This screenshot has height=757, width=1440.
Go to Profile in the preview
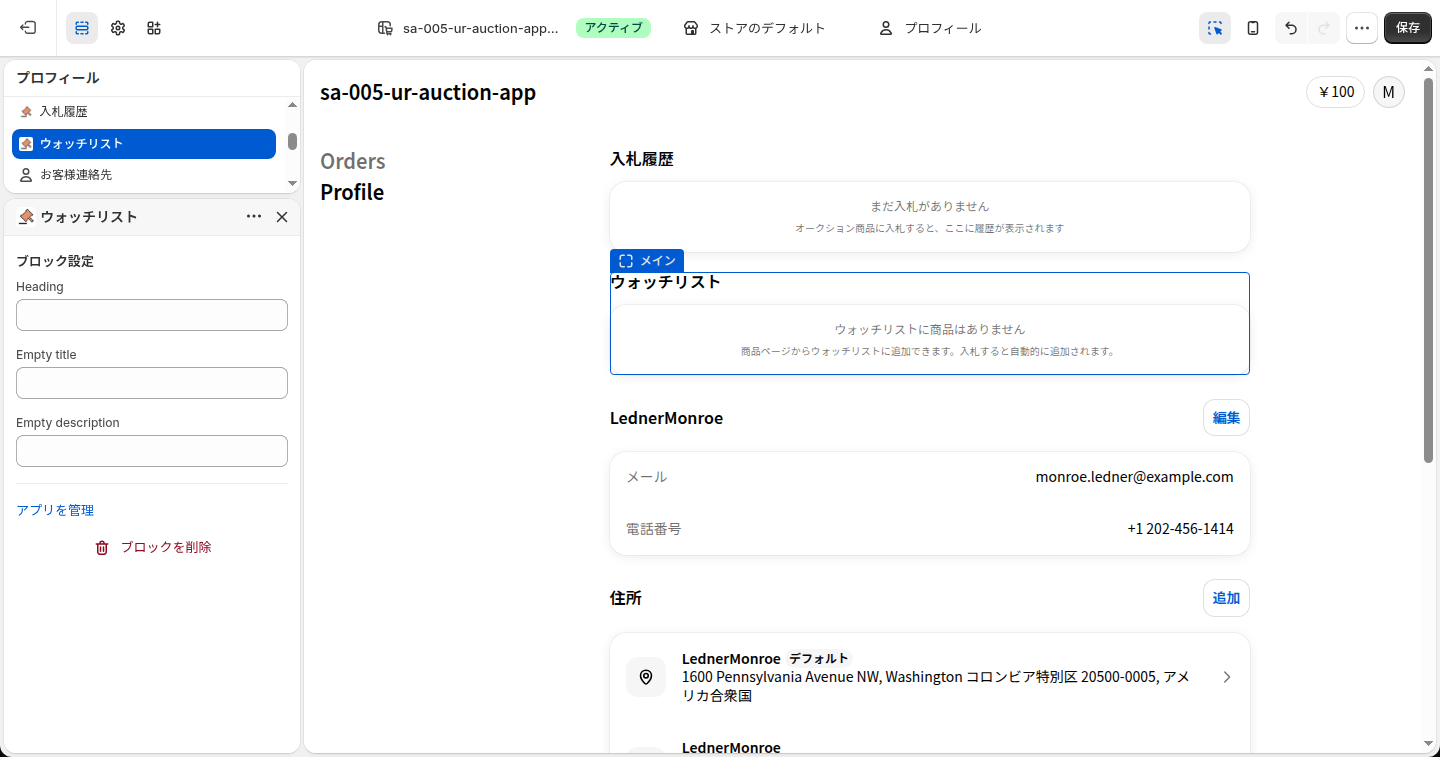click(x=352, y=192)
